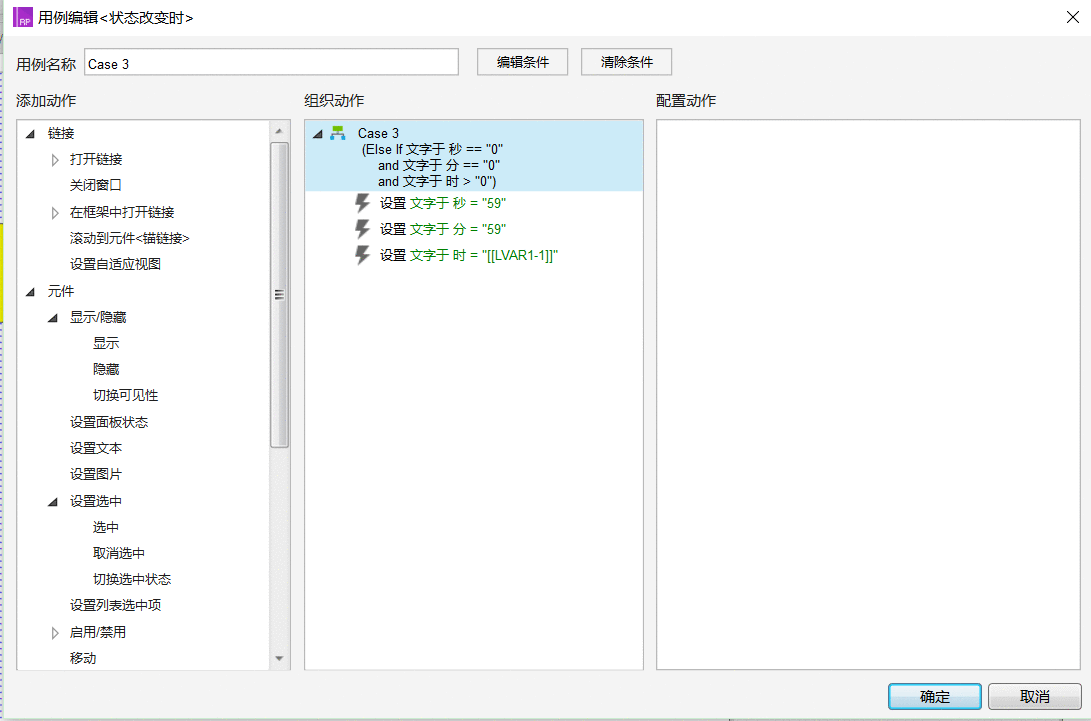Expand the 打开链接 item
Viewport: 1091px width, 721px height.
tap(55, 160)
